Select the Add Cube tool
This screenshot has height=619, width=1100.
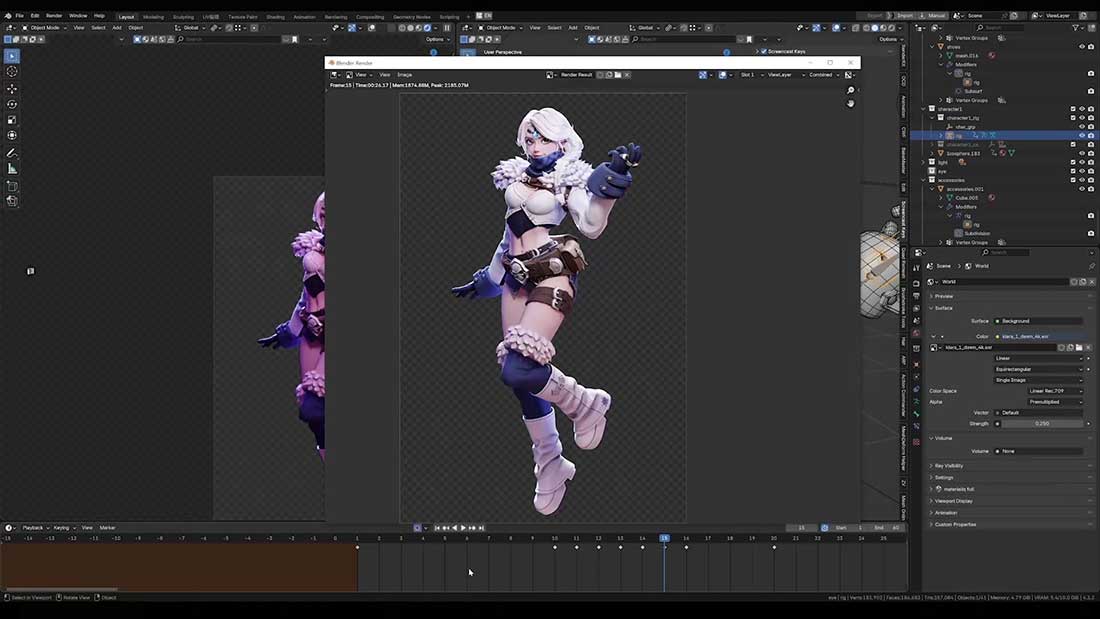tap(12, 186)
